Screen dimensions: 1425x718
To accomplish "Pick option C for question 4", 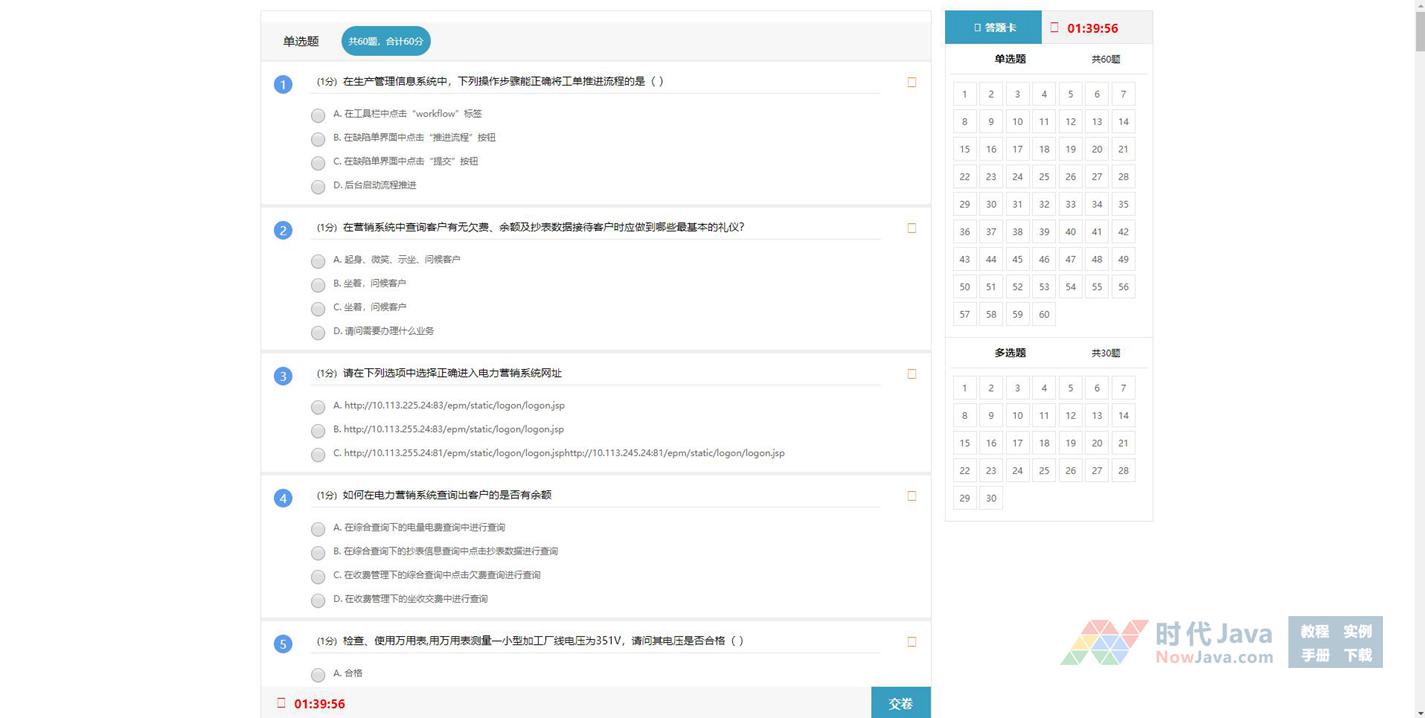I will coord(318,576).
